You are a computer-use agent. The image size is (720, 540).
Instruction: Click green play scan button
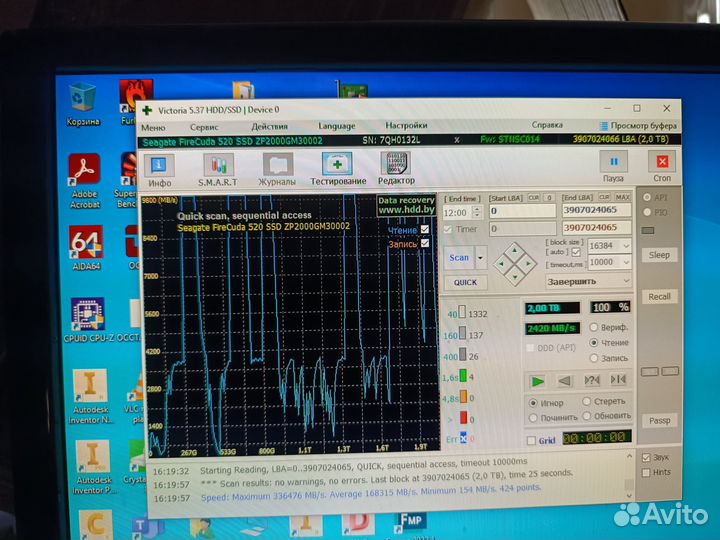(538, 381)
